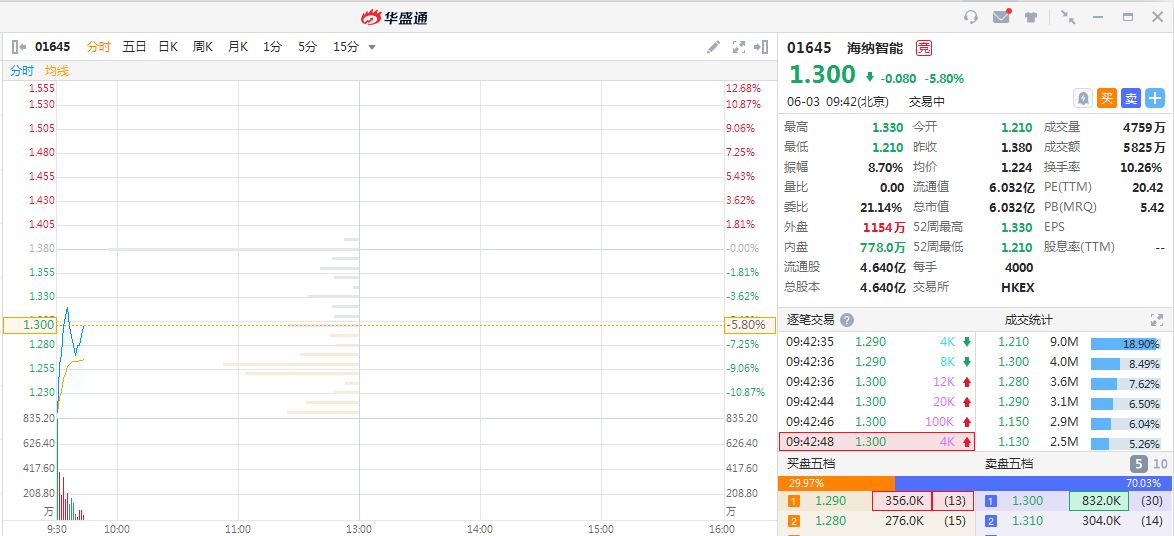Switch order book to 10 levels
Viewport: 1174px width, 536px height.
point(1160,464)
